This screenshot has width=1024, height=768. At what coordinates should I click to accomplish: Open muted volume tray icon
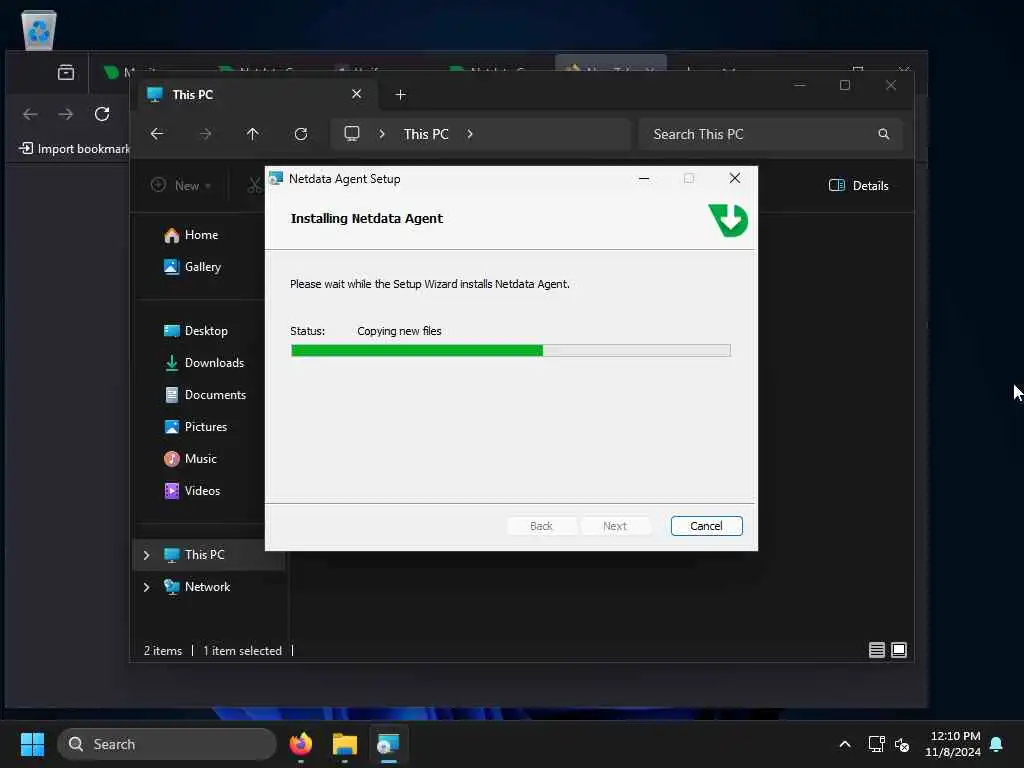(902, 744)
